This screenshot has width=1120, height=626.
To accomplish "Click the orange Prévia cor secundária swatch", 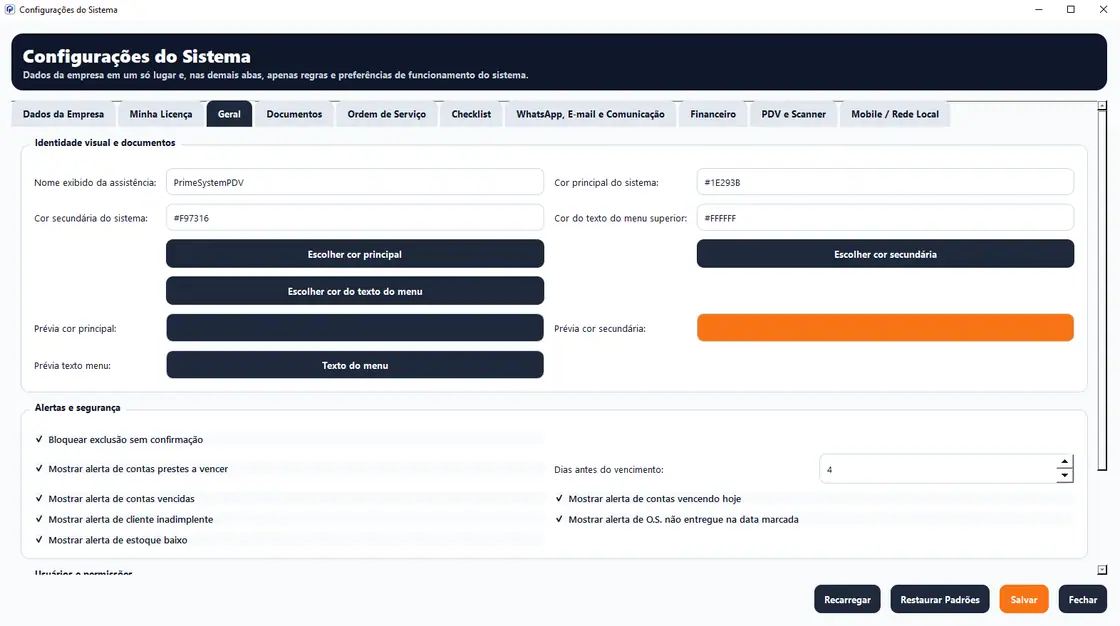I will pyautogui.click(x=885, y=328).
